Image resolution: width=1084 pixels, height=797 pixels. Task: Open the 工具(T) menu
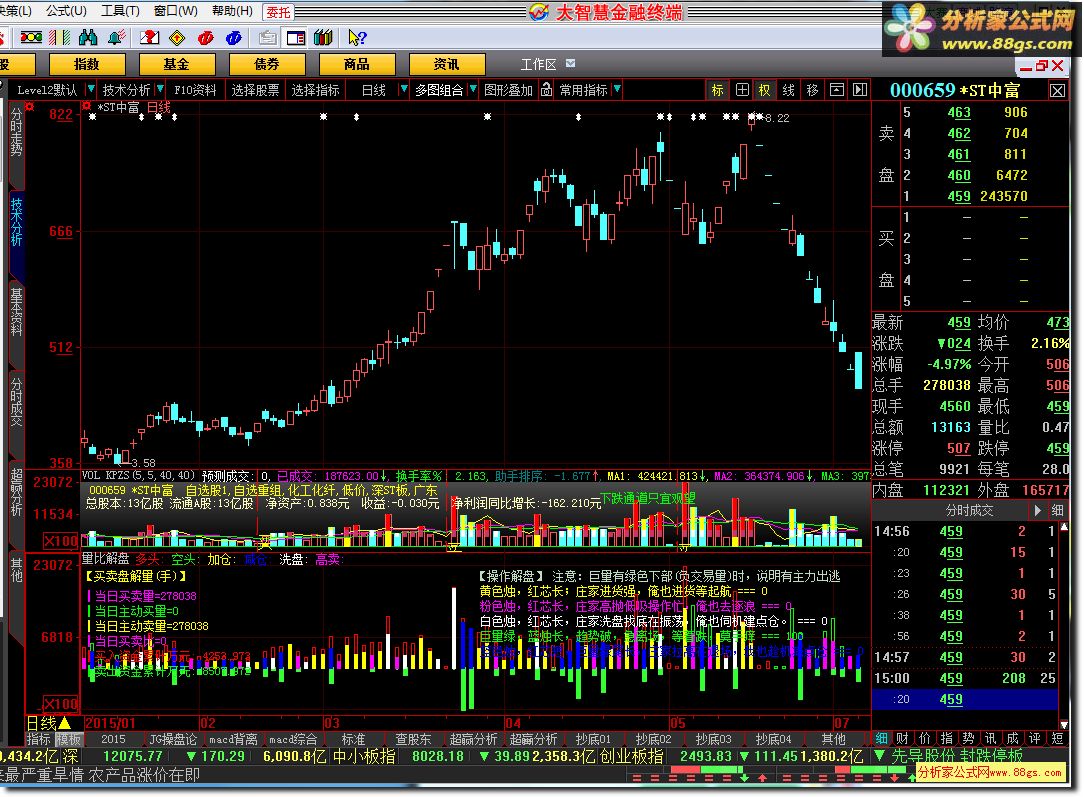(x=120, y=10)
